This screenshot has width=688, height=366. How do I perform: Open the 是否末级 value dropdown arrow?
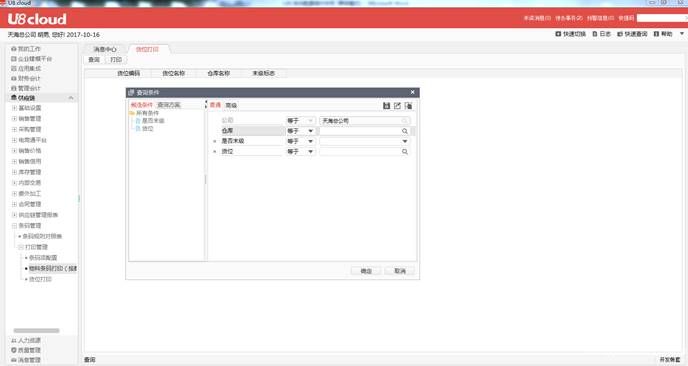405,141
